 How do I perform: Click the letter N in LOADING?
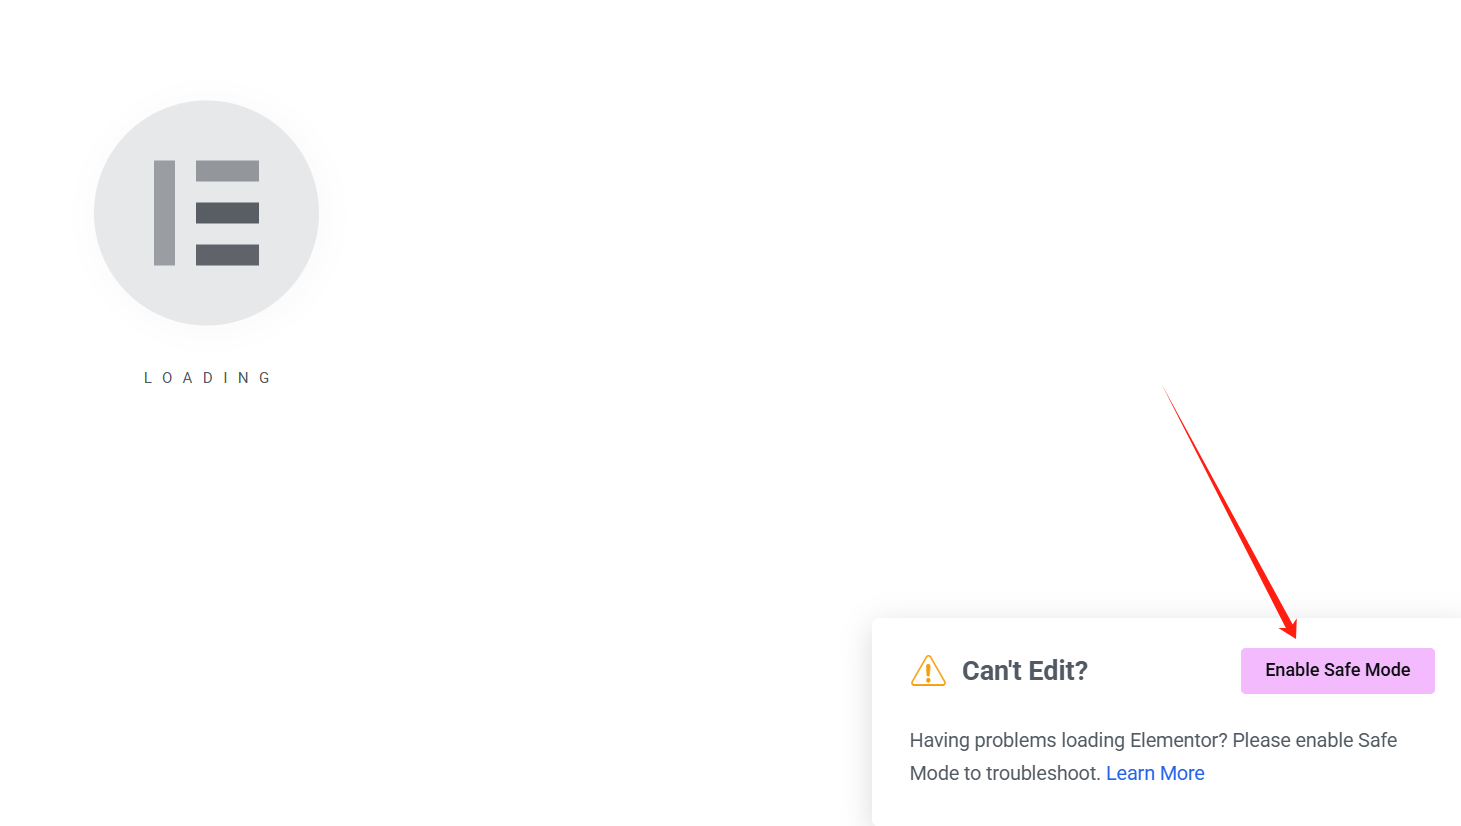click(x=243, y=378)
